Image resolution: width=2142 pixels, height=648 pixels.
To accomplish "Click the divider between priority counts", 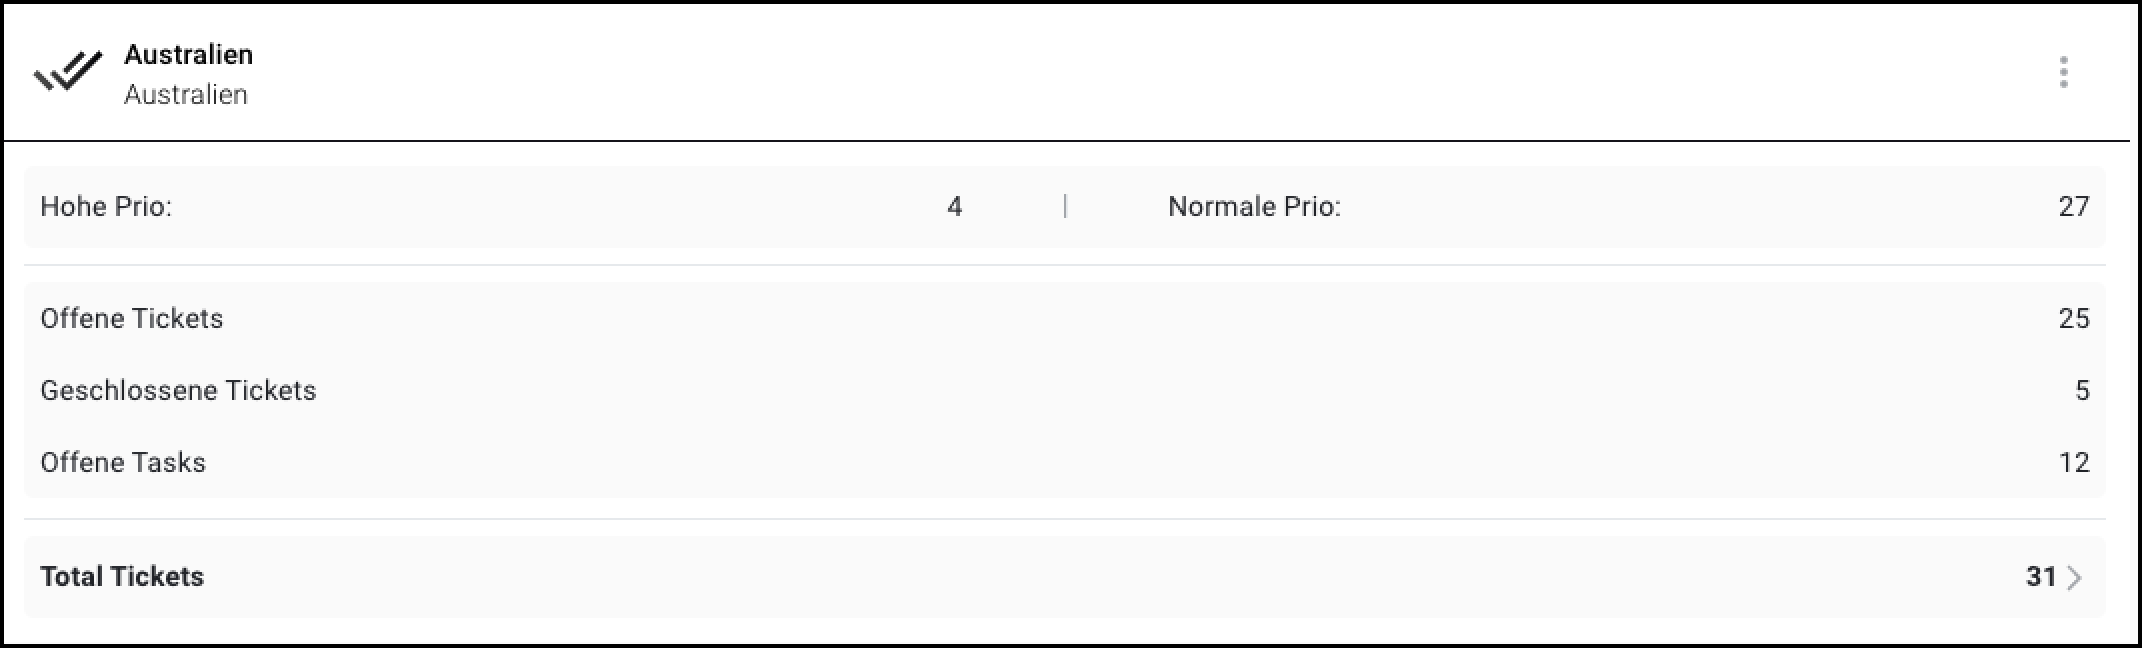I will click(1065, 207).
